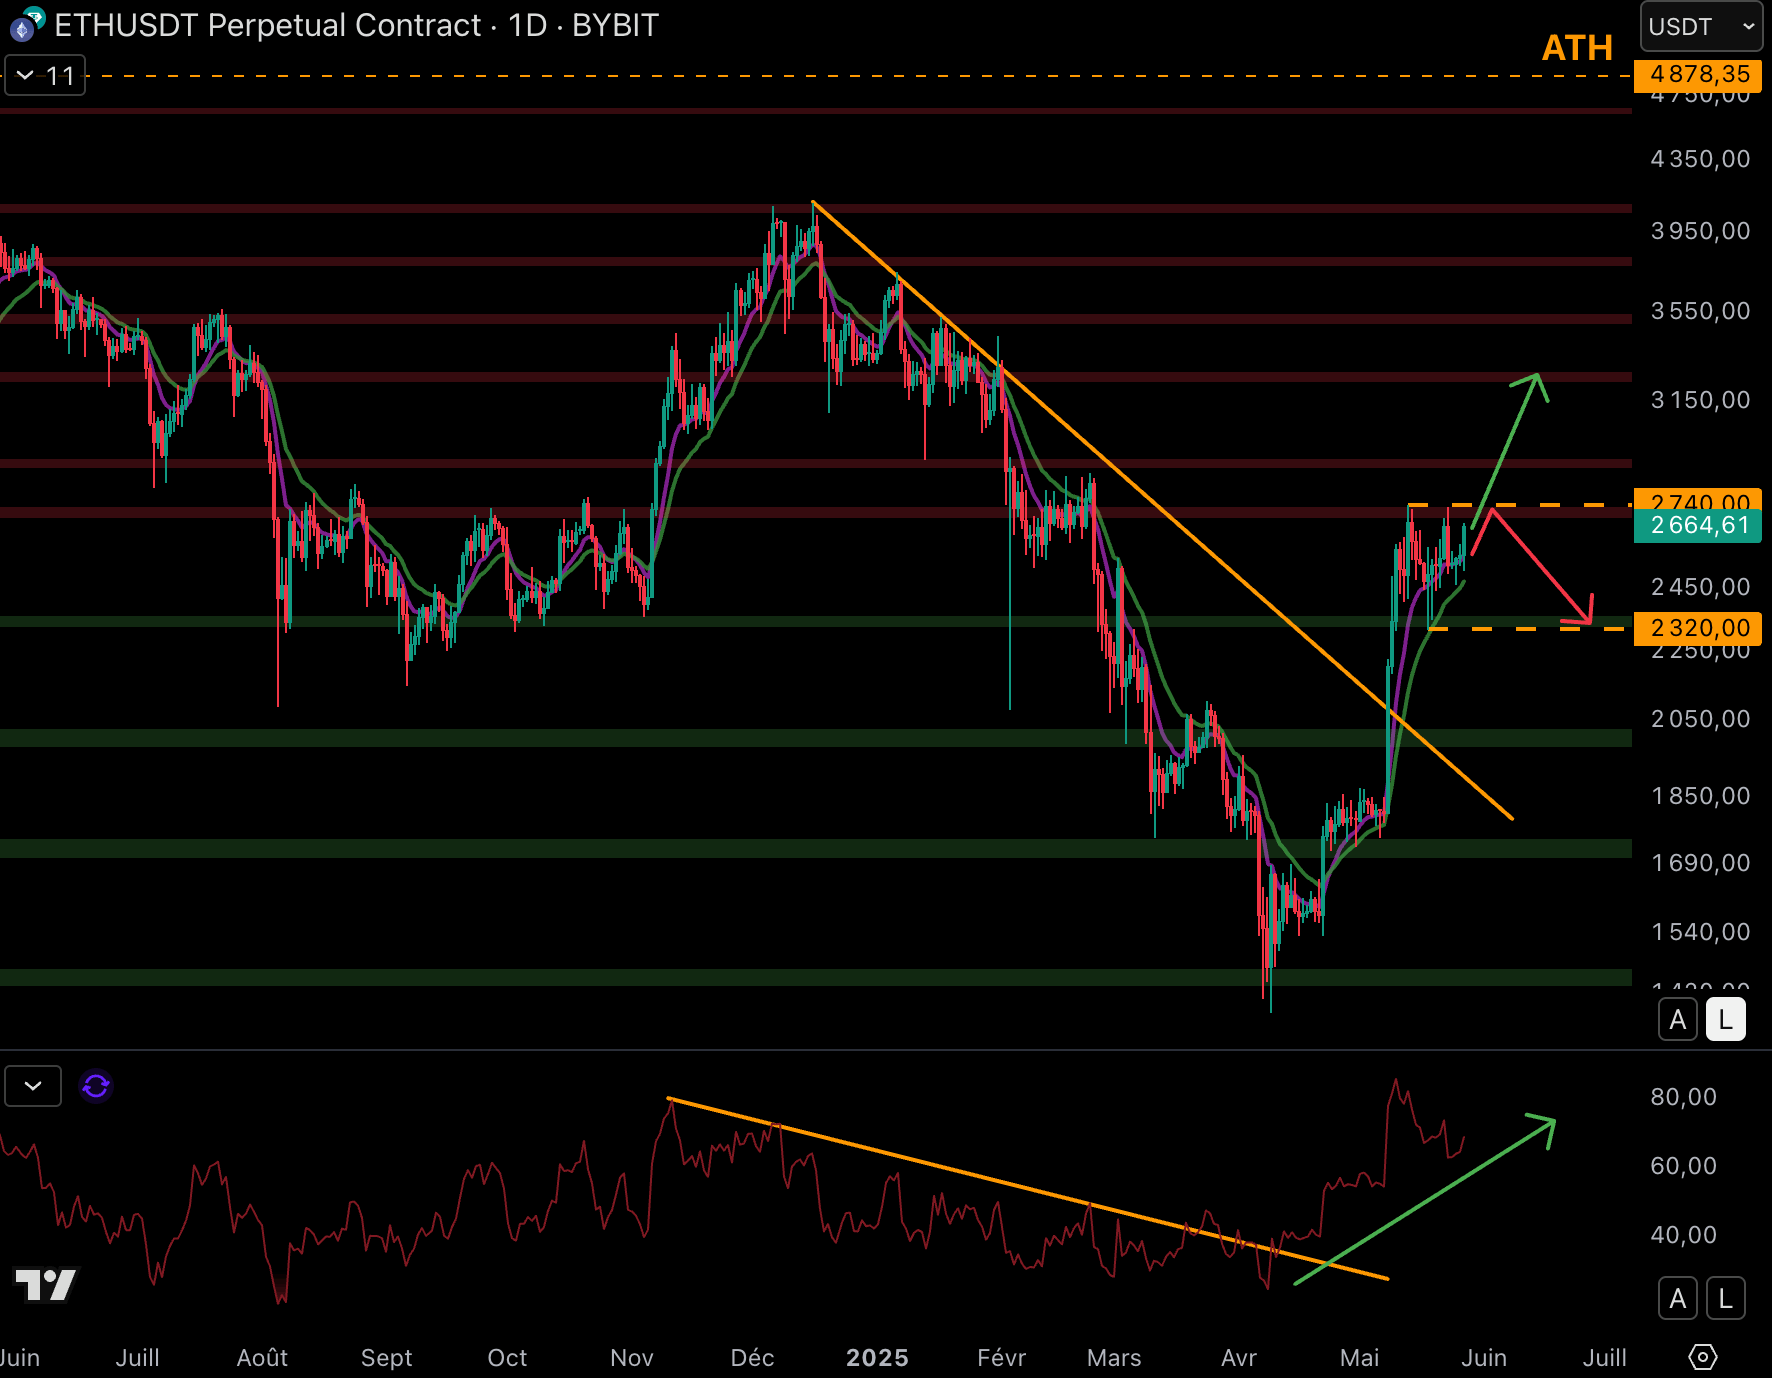Click the current price label 2 664,61
This screenshot has height=1378, width=1772.
[1698, 526]
